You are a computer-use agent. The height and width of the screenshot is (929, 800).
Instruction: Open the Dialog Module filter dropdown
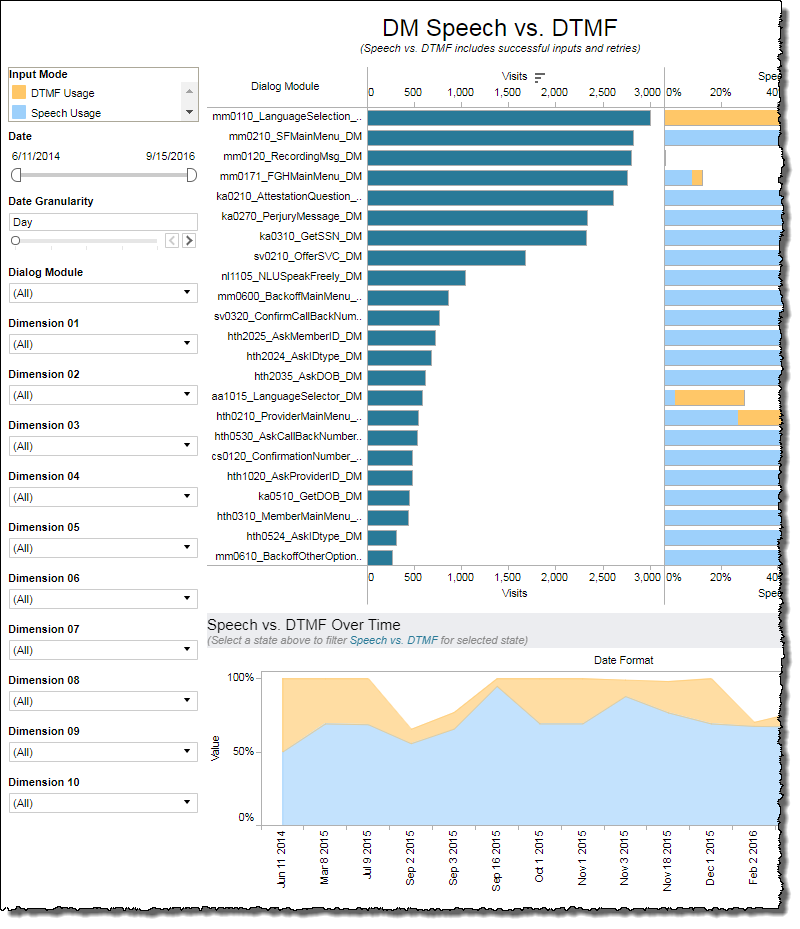pyautogui.click(x=103, y=293)
